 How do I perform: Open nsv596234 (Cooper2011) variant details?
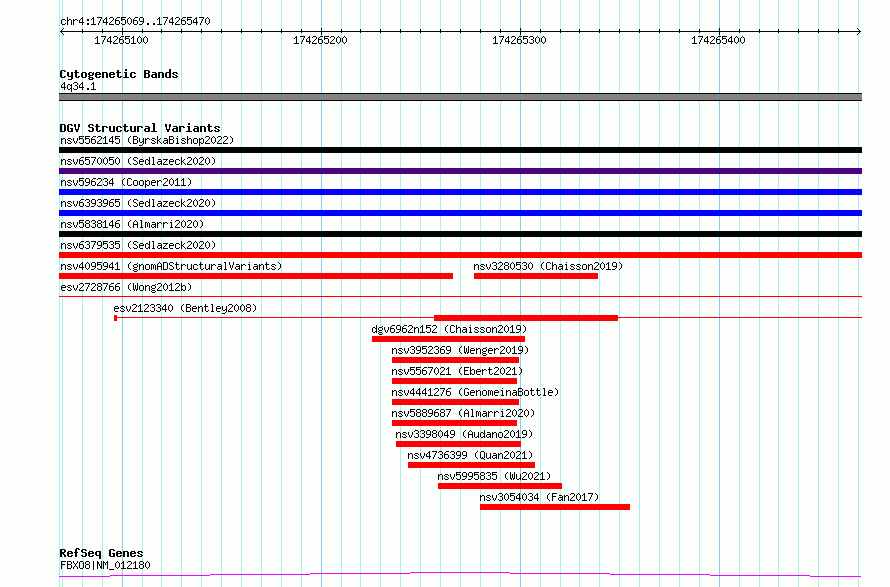pyautogui.click(x=126, y=182)
